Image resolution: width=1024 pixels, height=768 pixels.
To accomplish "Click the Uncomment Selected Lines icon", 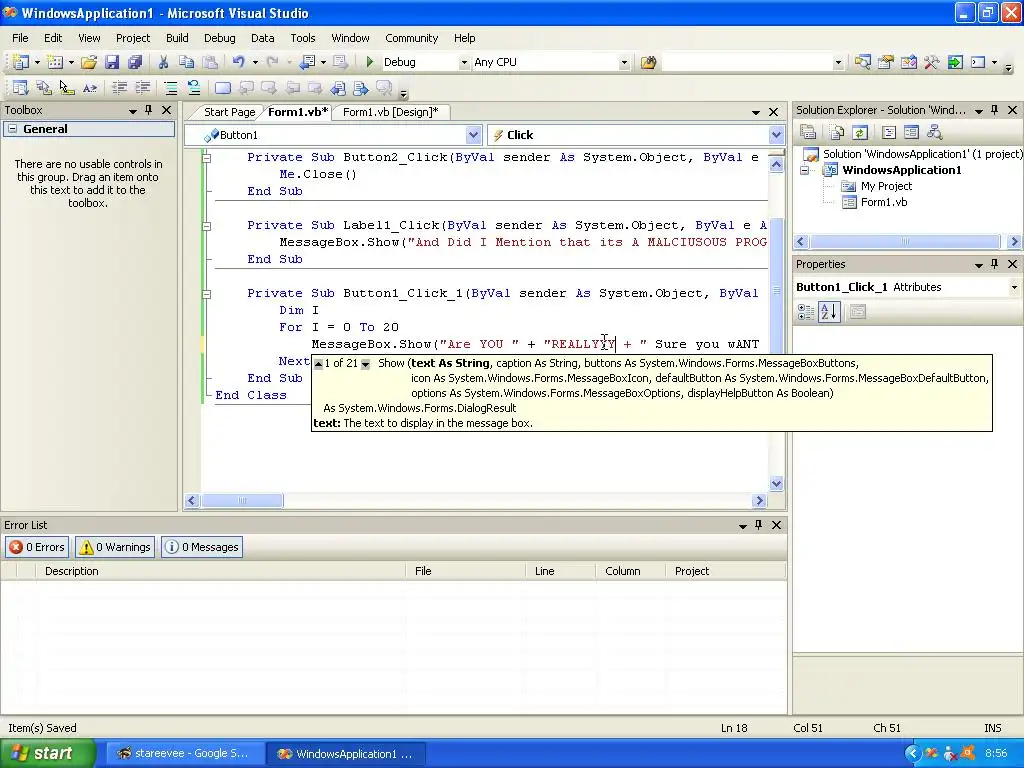I will (x=194, y=88).
